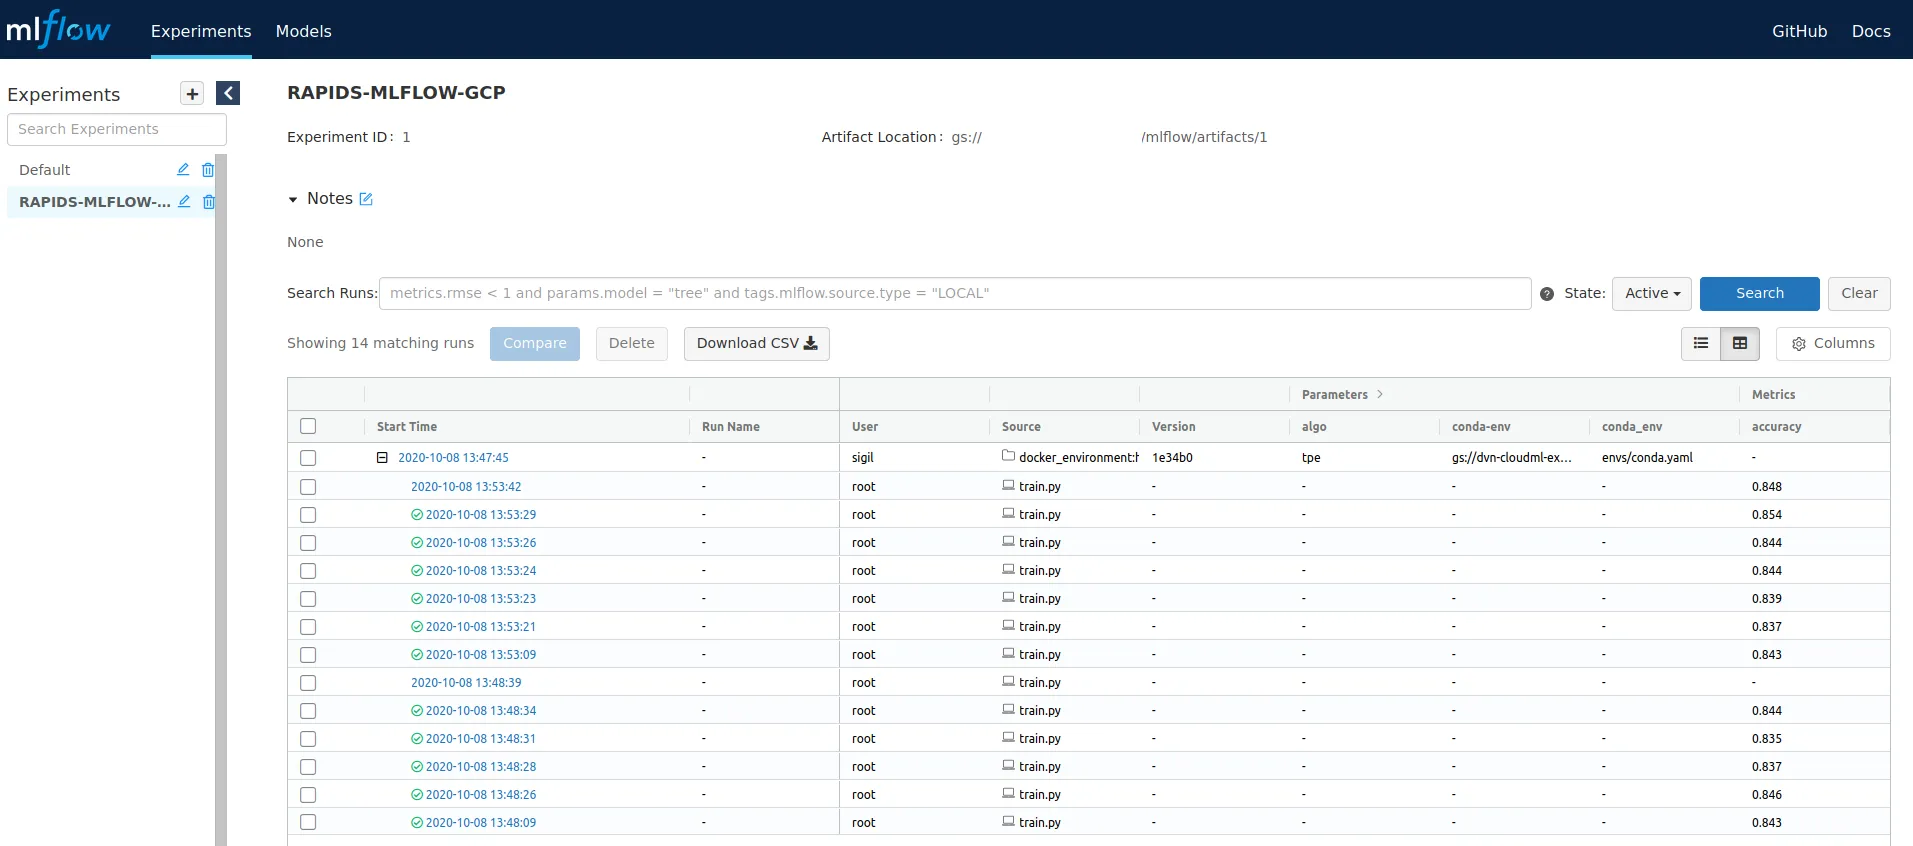Click User column header
Image resolution: width=1913 pixels, height=846 pixels.
pos(865,427)
